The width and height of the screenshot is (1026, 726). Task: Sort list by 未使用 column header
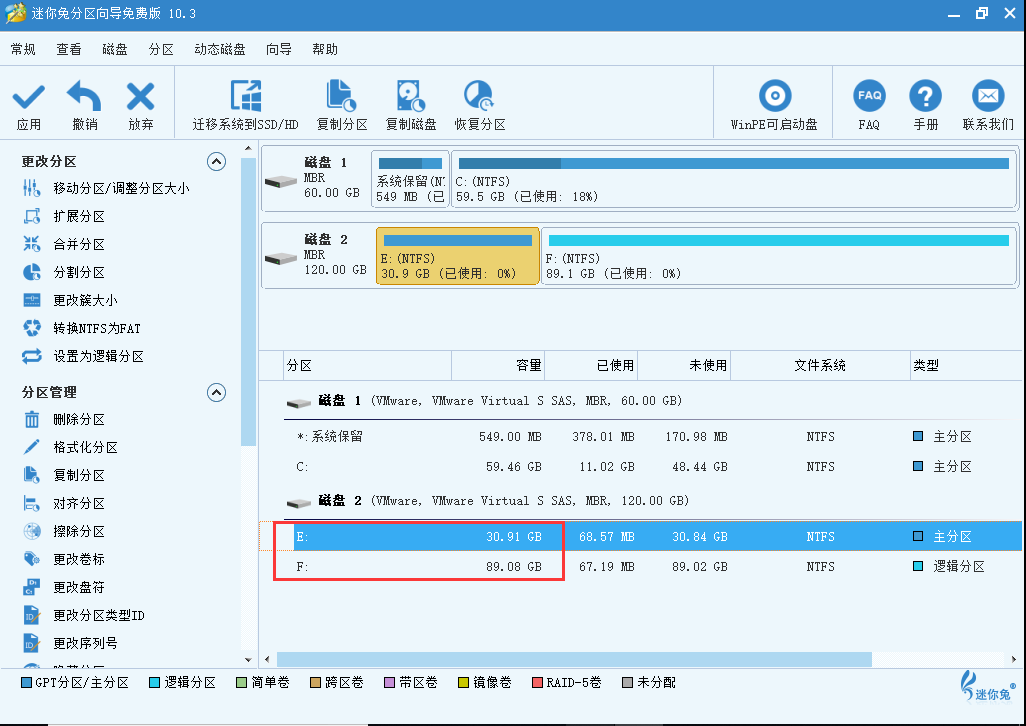pyautogui.click(x=684, y=366)
